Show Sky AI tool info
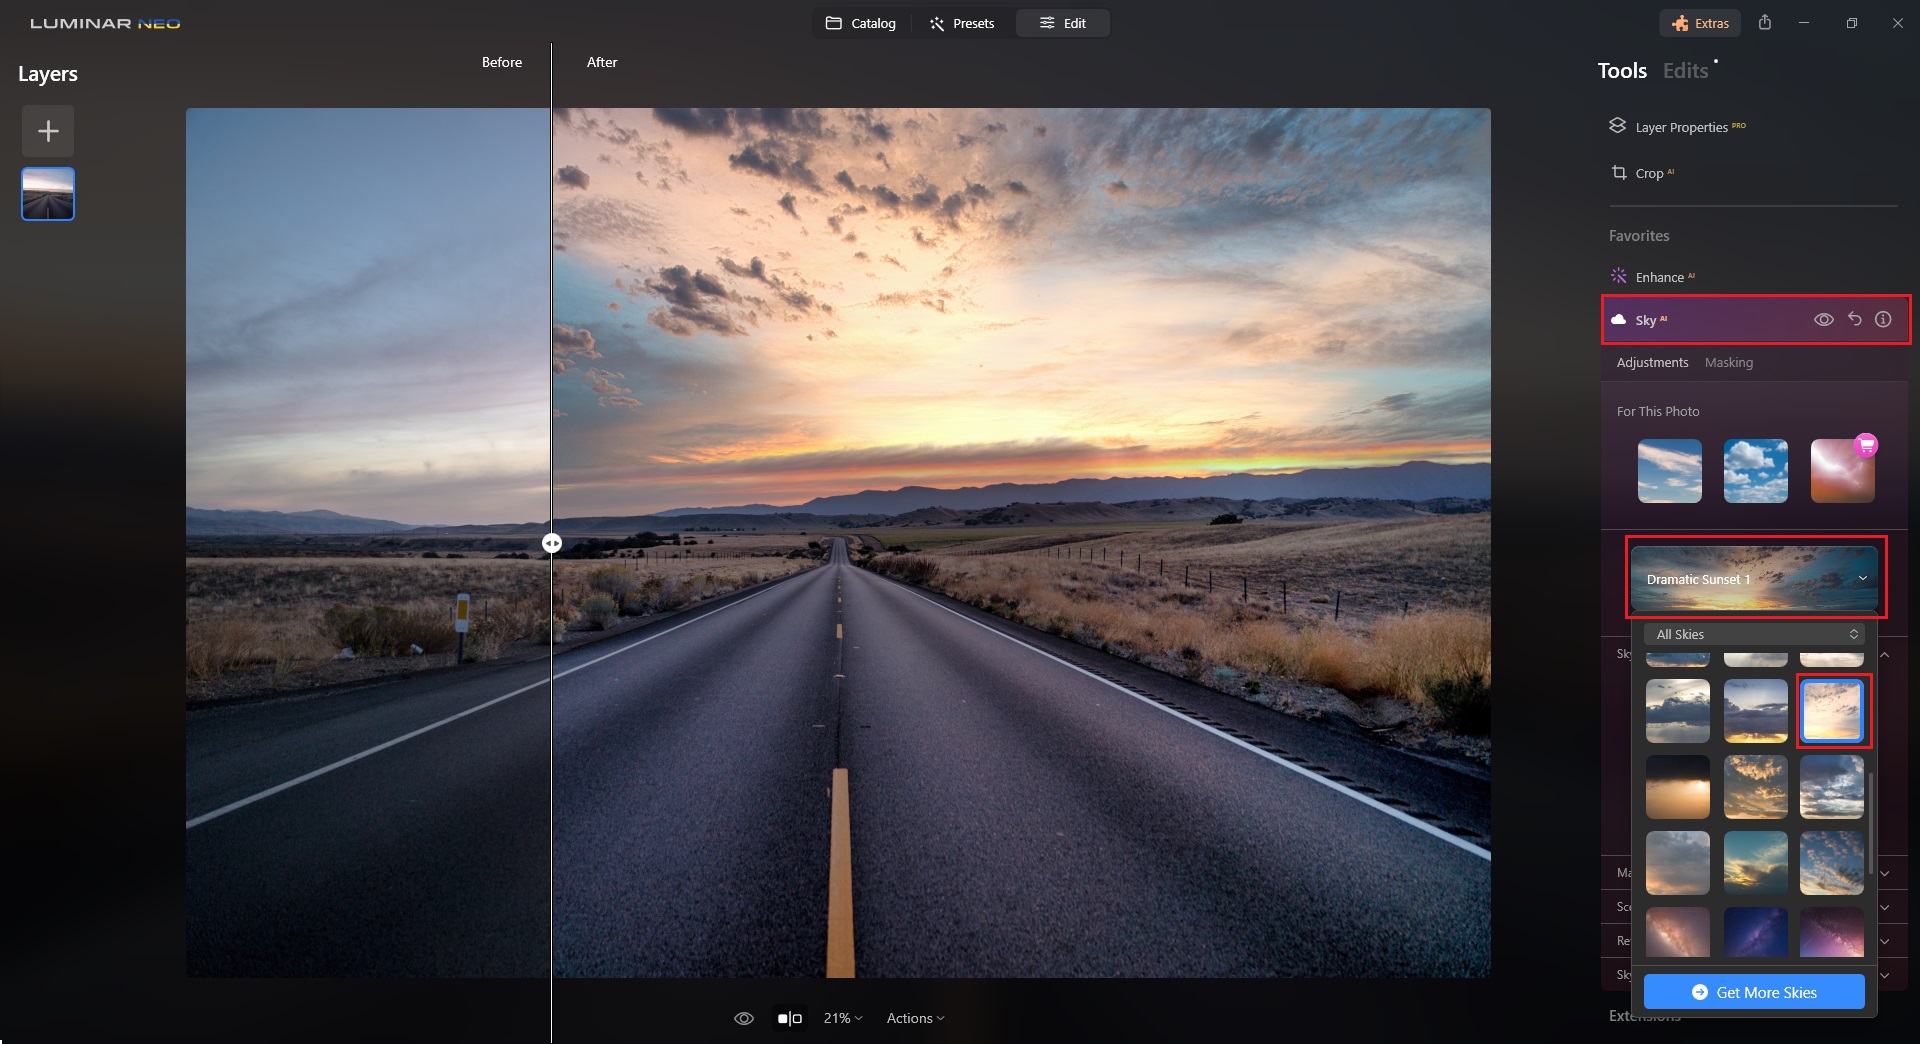The width and height of the screenshot is (1920, 1044). pyautogui.click(x=1883, y=319)
